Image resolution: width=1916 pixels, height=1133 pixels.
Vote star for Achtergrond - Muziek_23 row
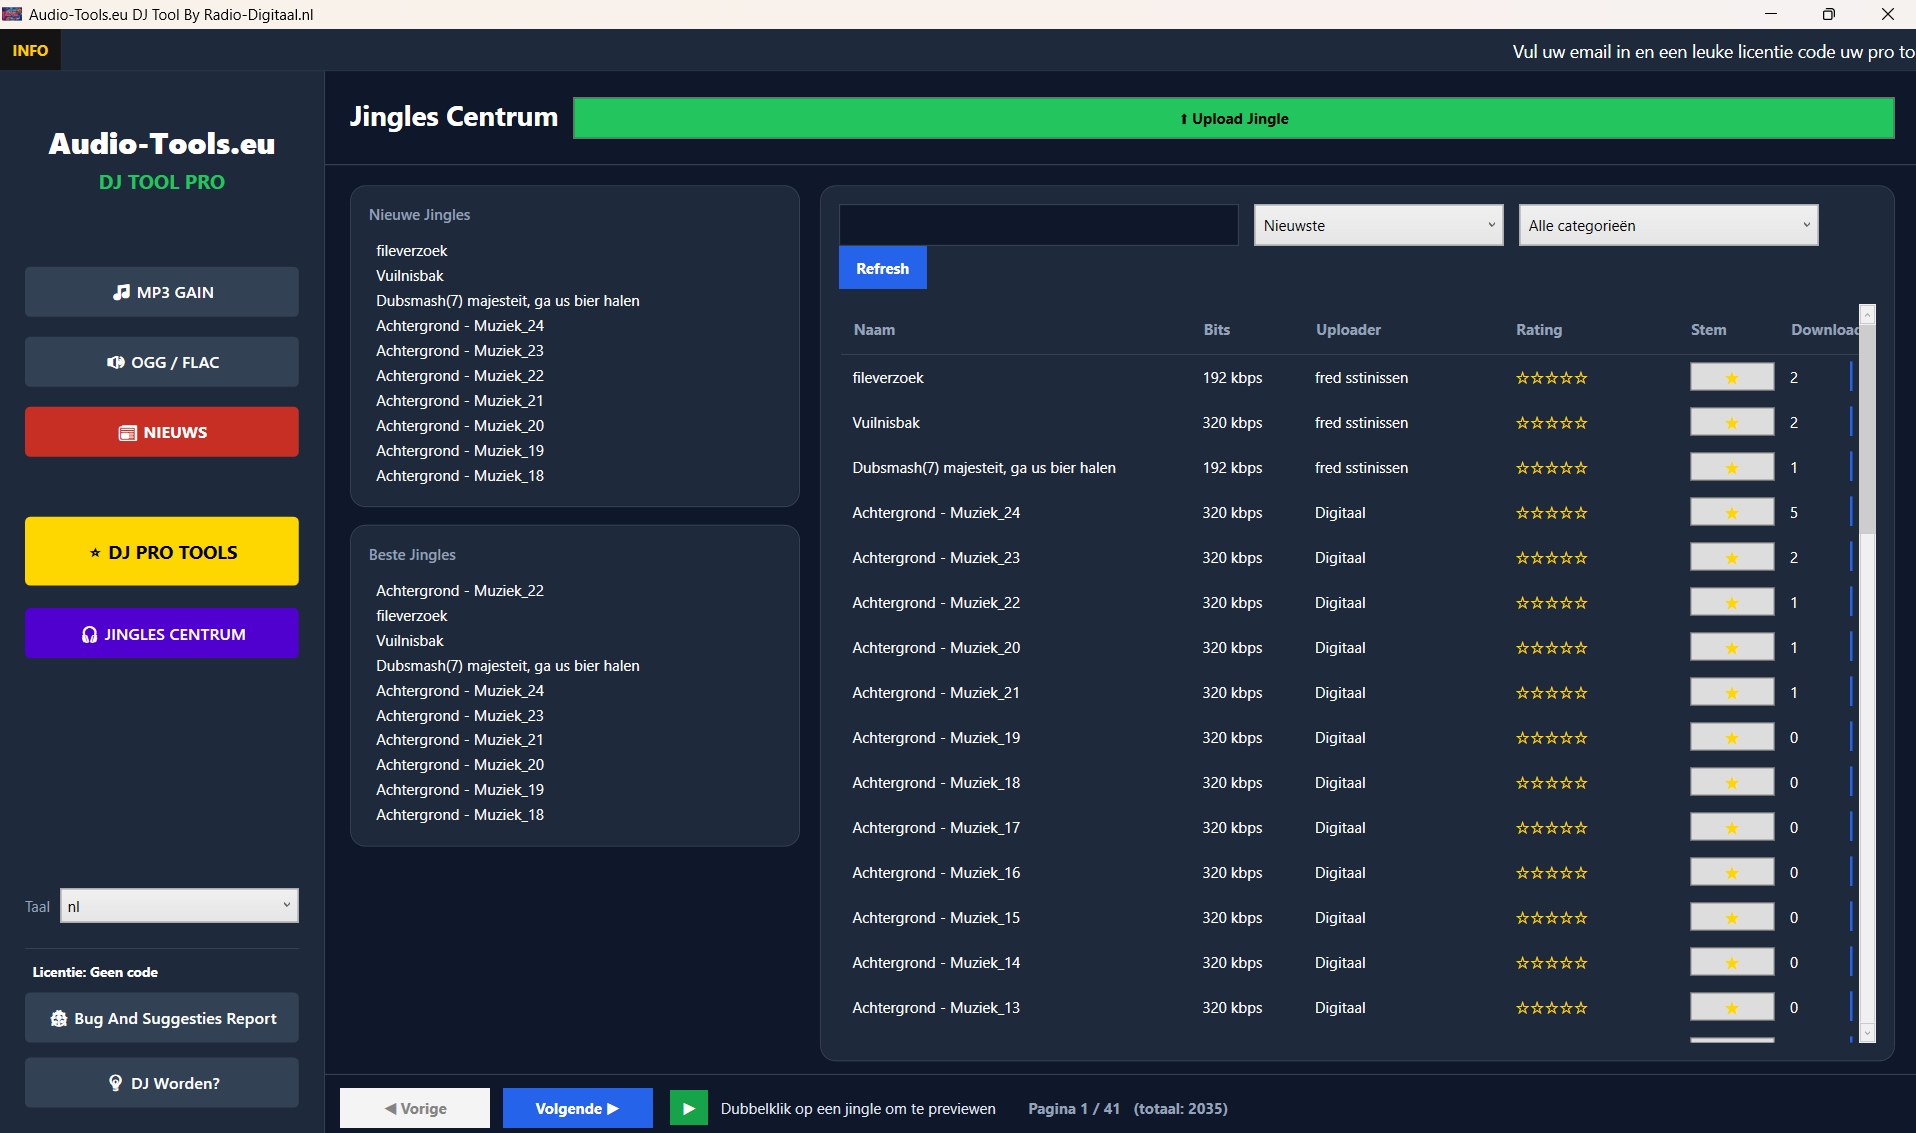click(1732, 557)
